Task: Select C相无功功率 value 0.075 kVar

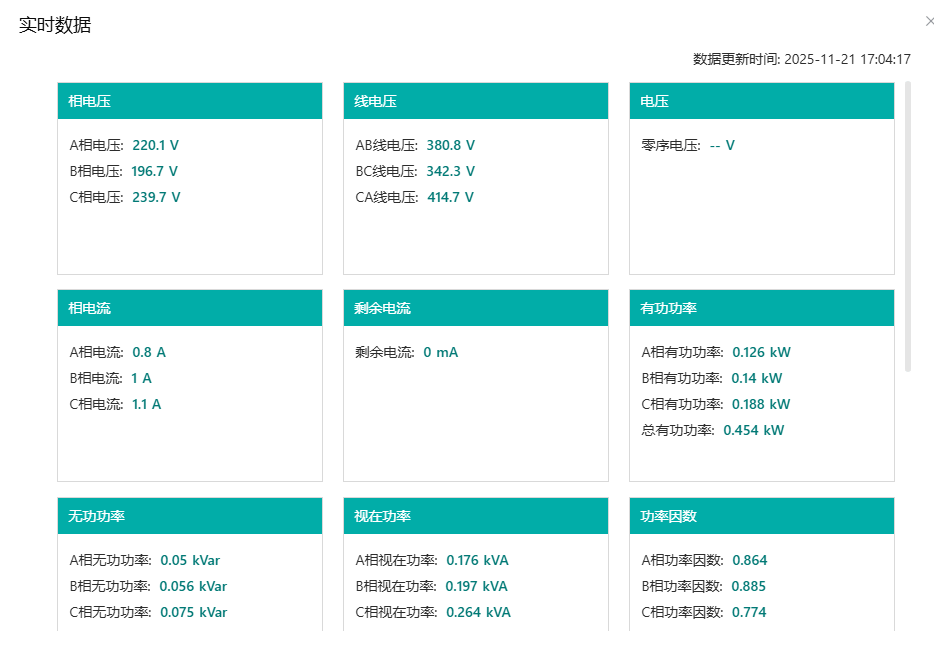Action: click(x=194, y=612)
